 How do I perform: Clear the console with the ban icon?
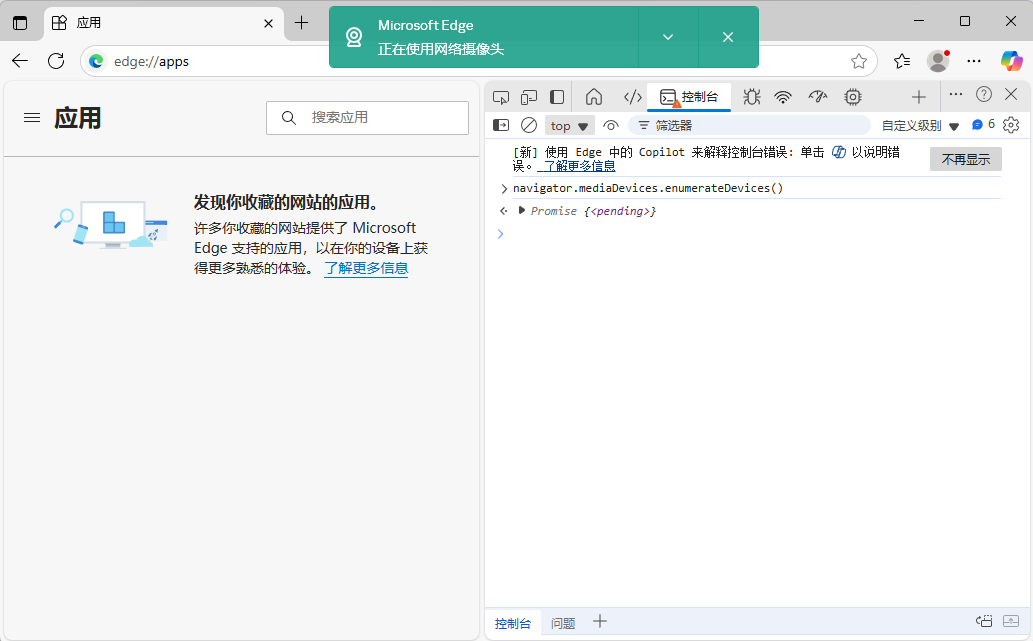tap(529, 125)
